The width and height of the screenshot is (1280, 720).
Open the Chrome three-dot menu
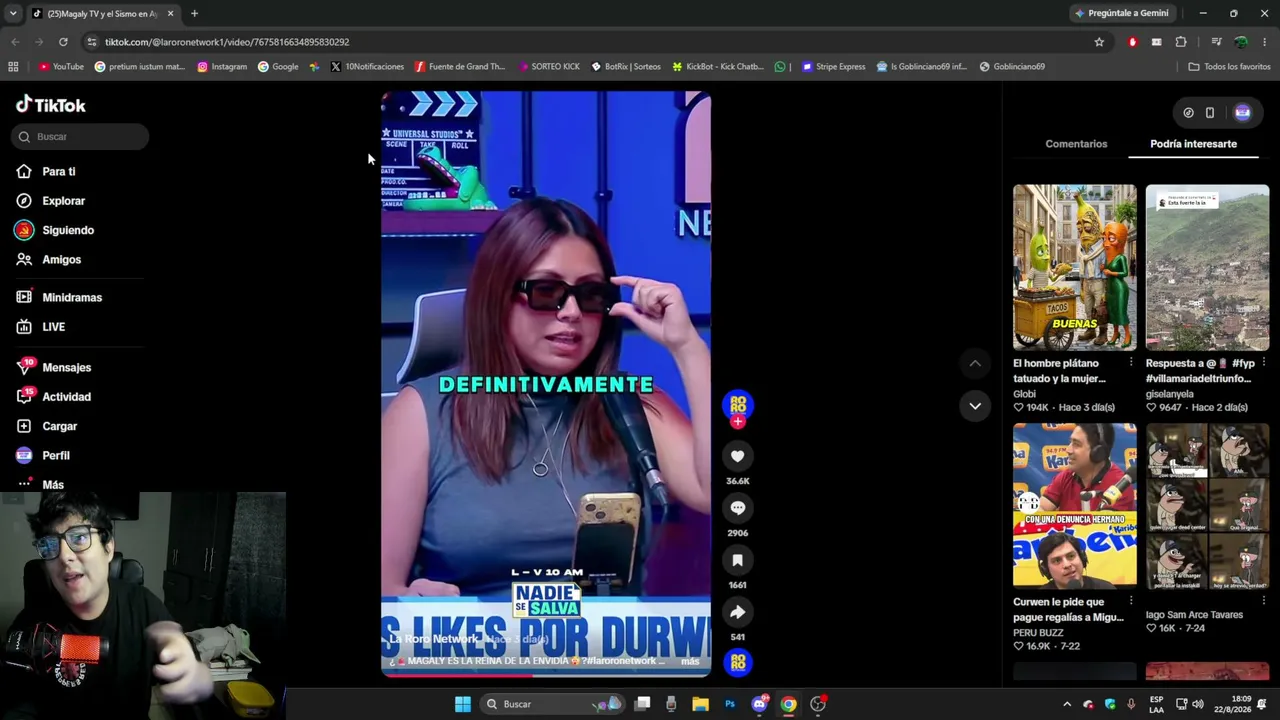click(1264, 42)
